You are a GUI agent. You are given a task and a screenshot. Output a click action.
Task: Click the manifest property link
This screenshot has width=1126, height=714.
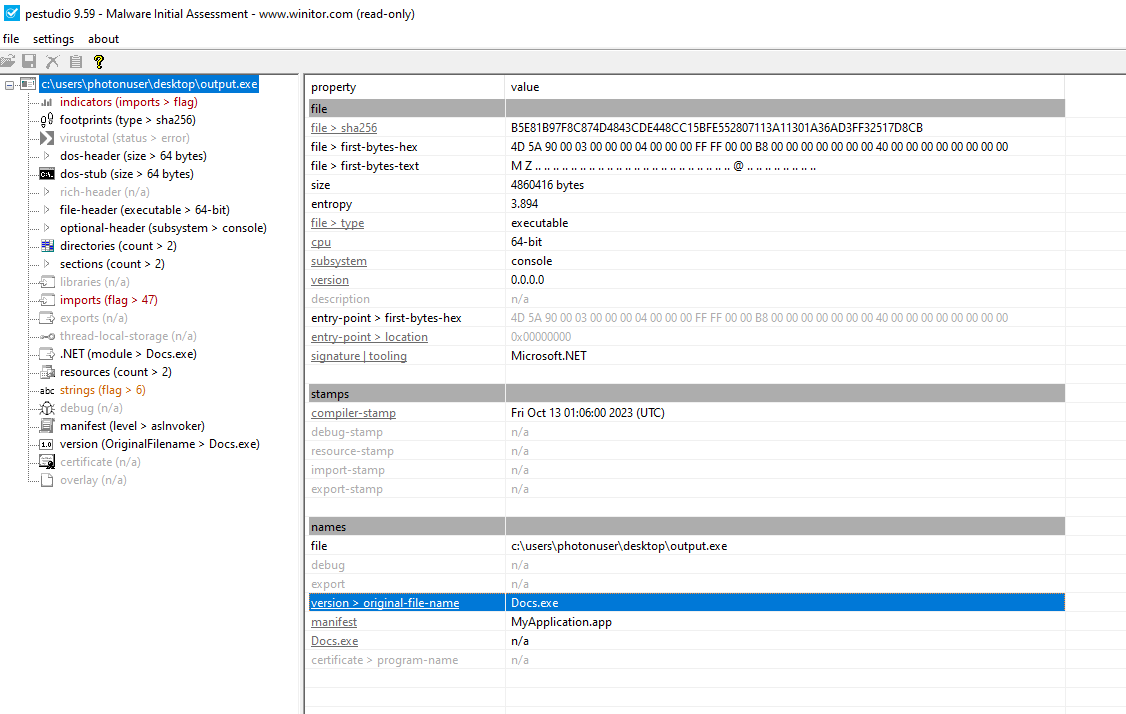[x=334, y=622]
